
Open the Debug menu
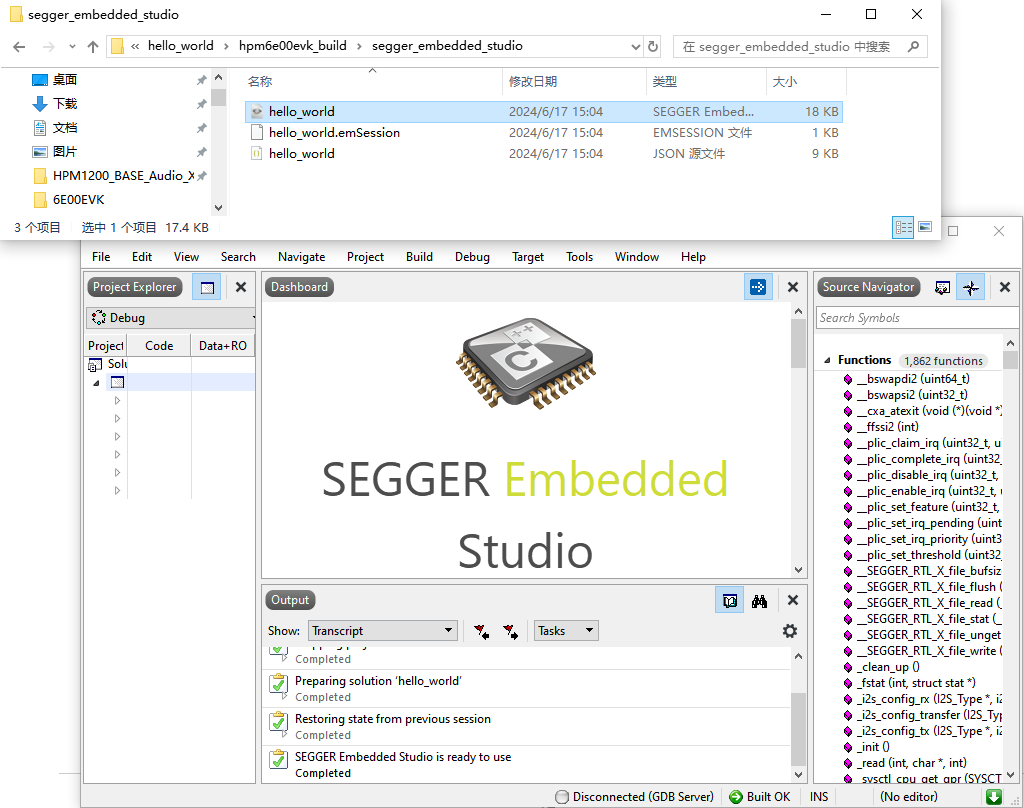point(472,257)
